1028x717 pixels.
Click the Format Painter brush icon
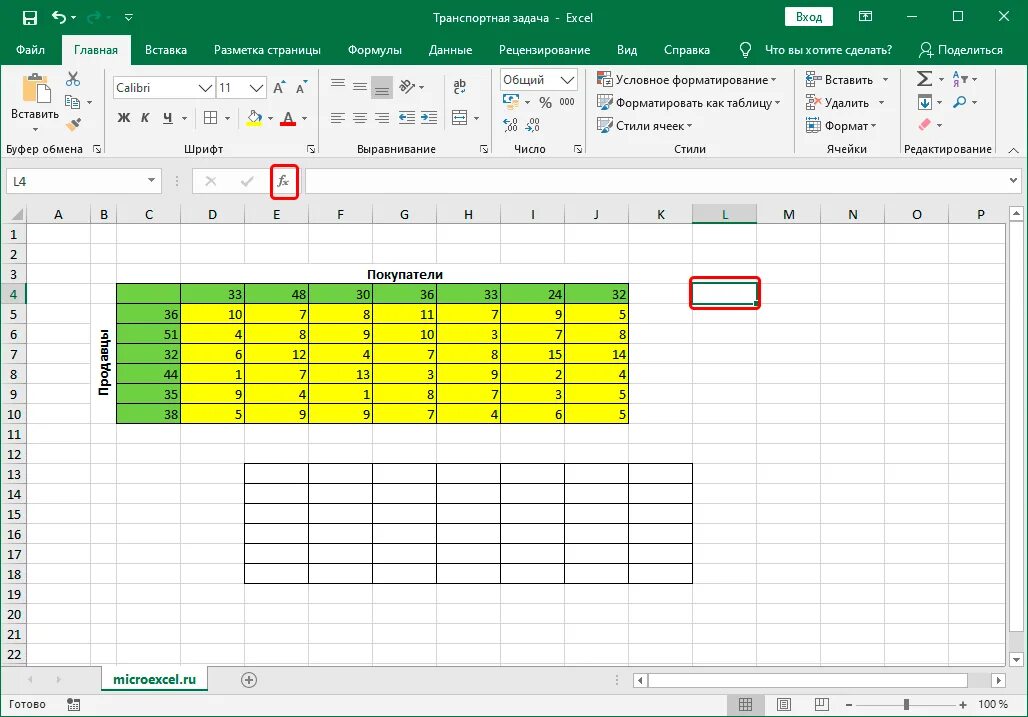pos(73,124)
